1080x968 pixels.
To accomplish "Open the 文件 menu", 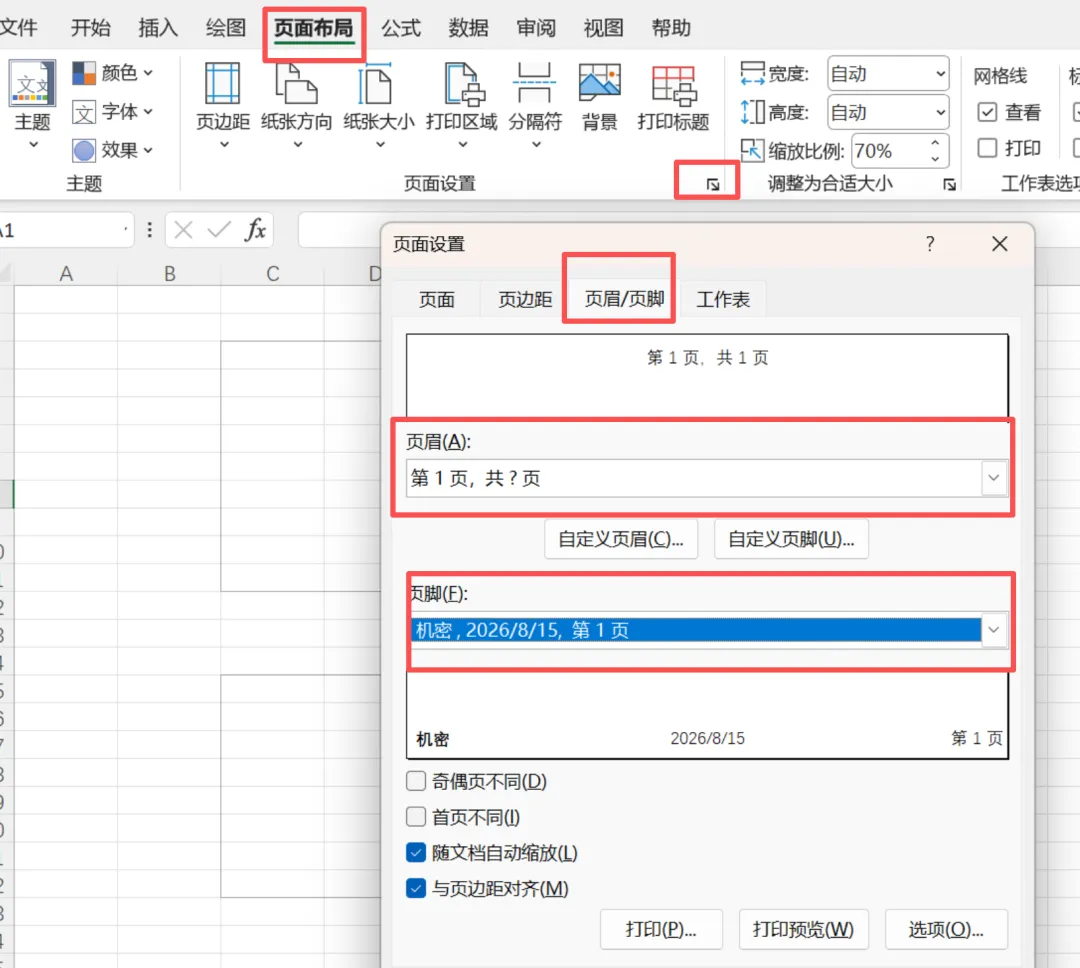I will [18, 28].
